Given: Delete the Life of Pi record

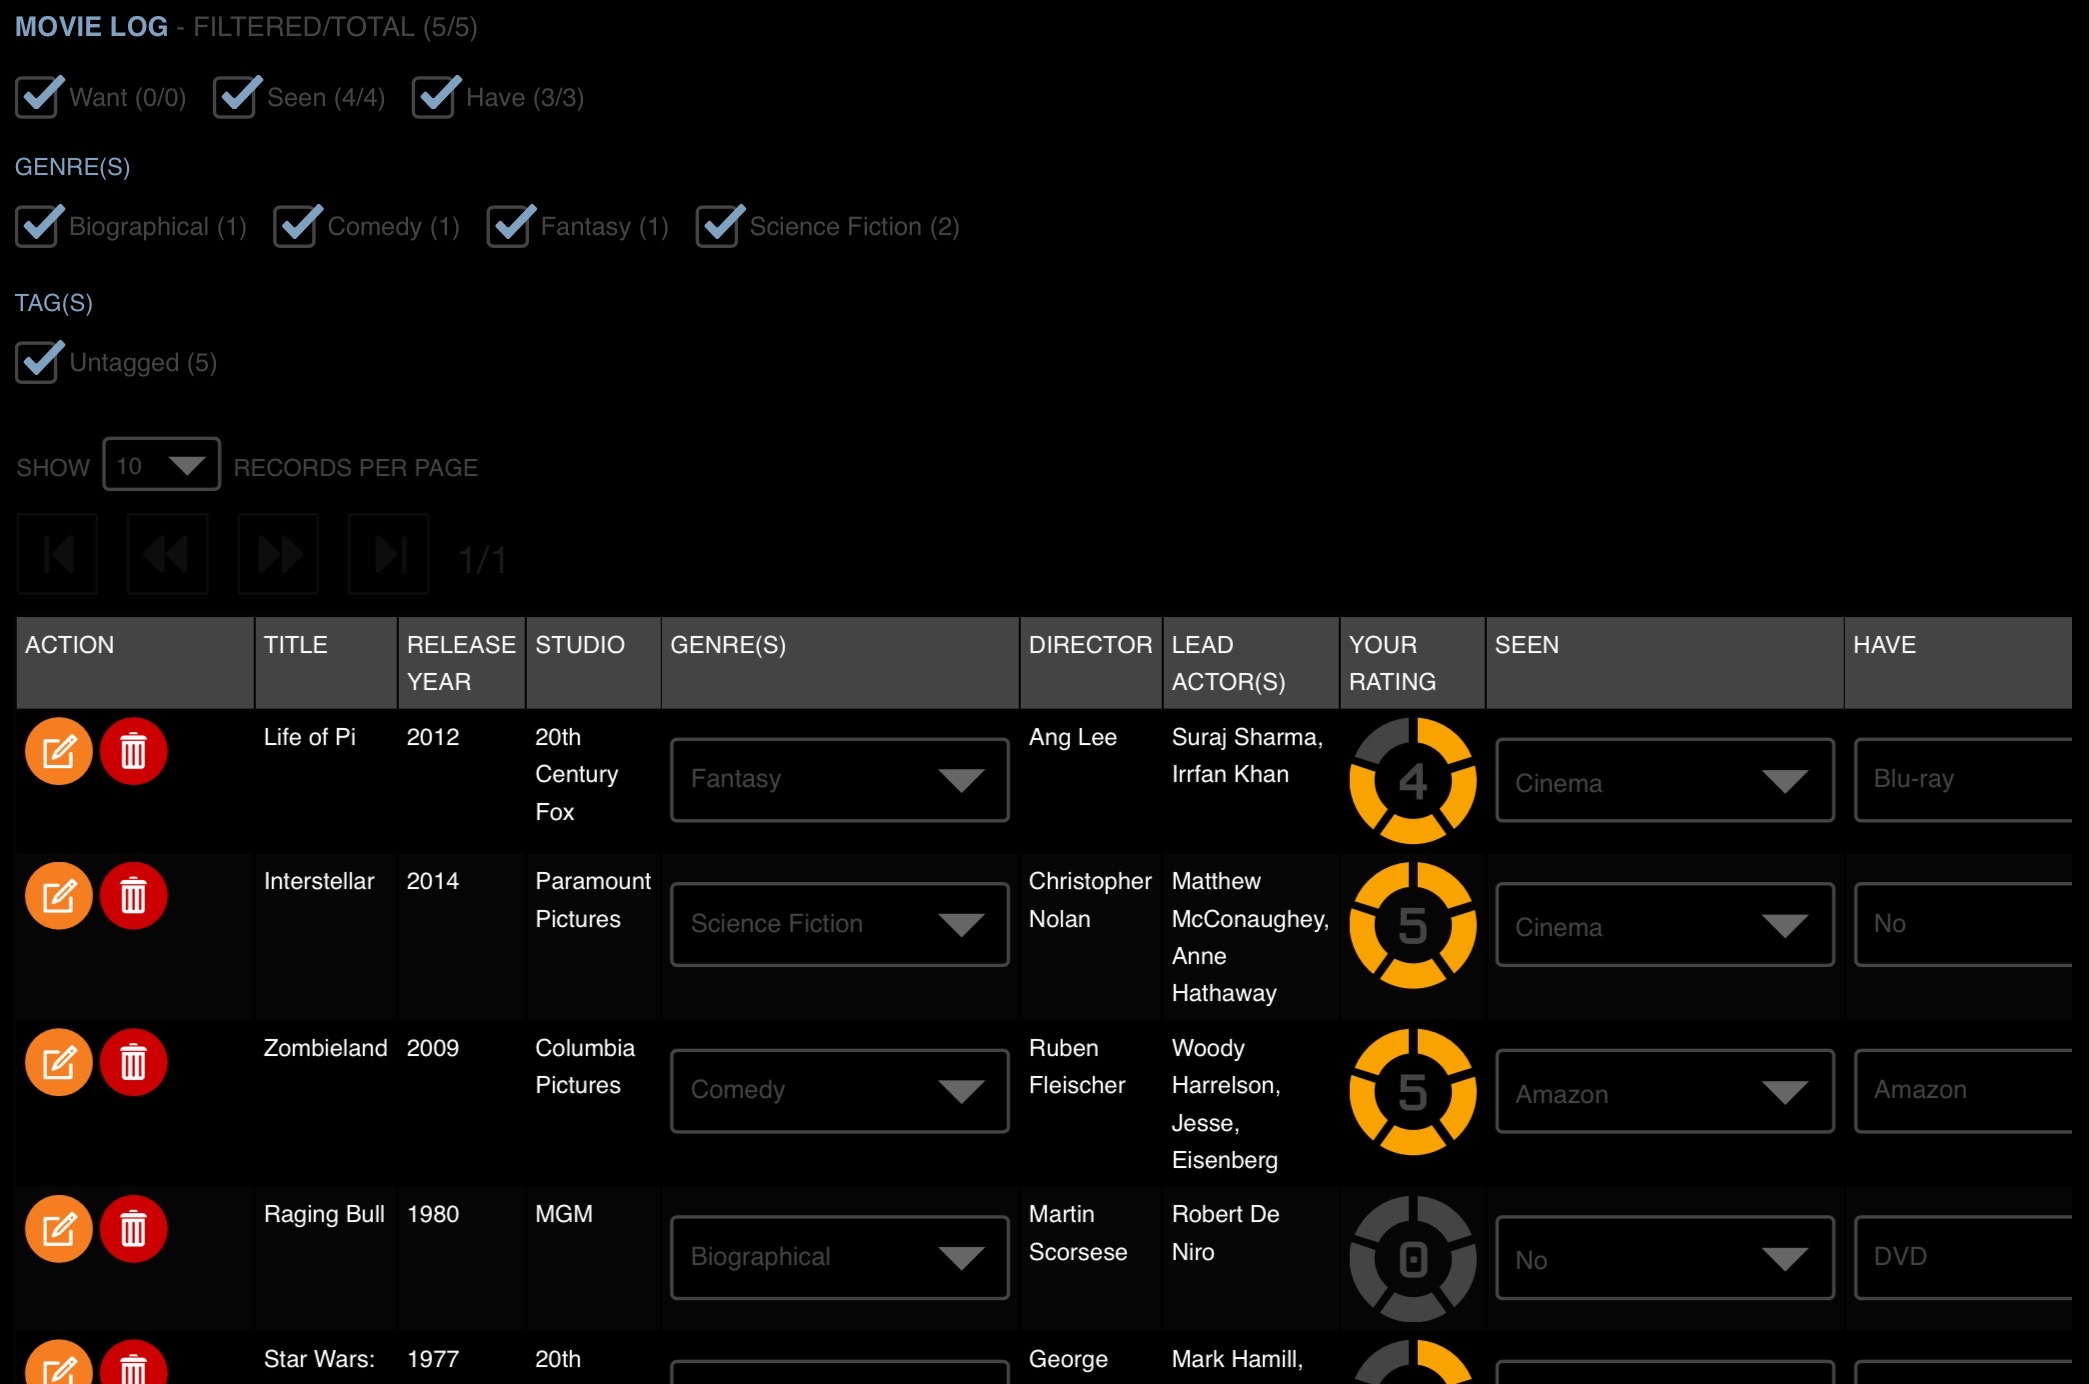Looking at the screenshot, I should 133,751.
